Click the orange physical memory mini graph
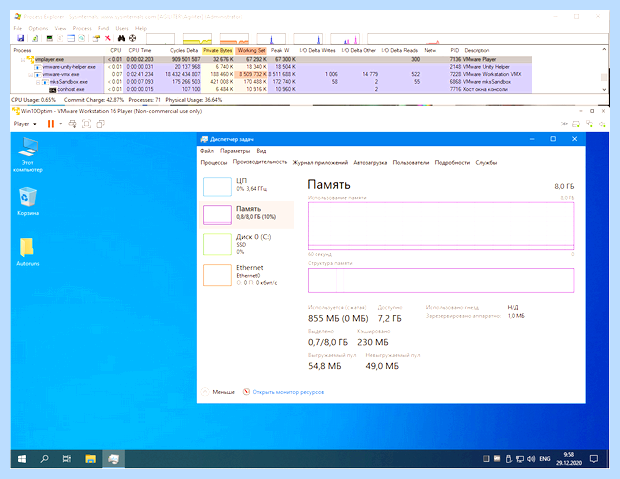 pos(234,39)
